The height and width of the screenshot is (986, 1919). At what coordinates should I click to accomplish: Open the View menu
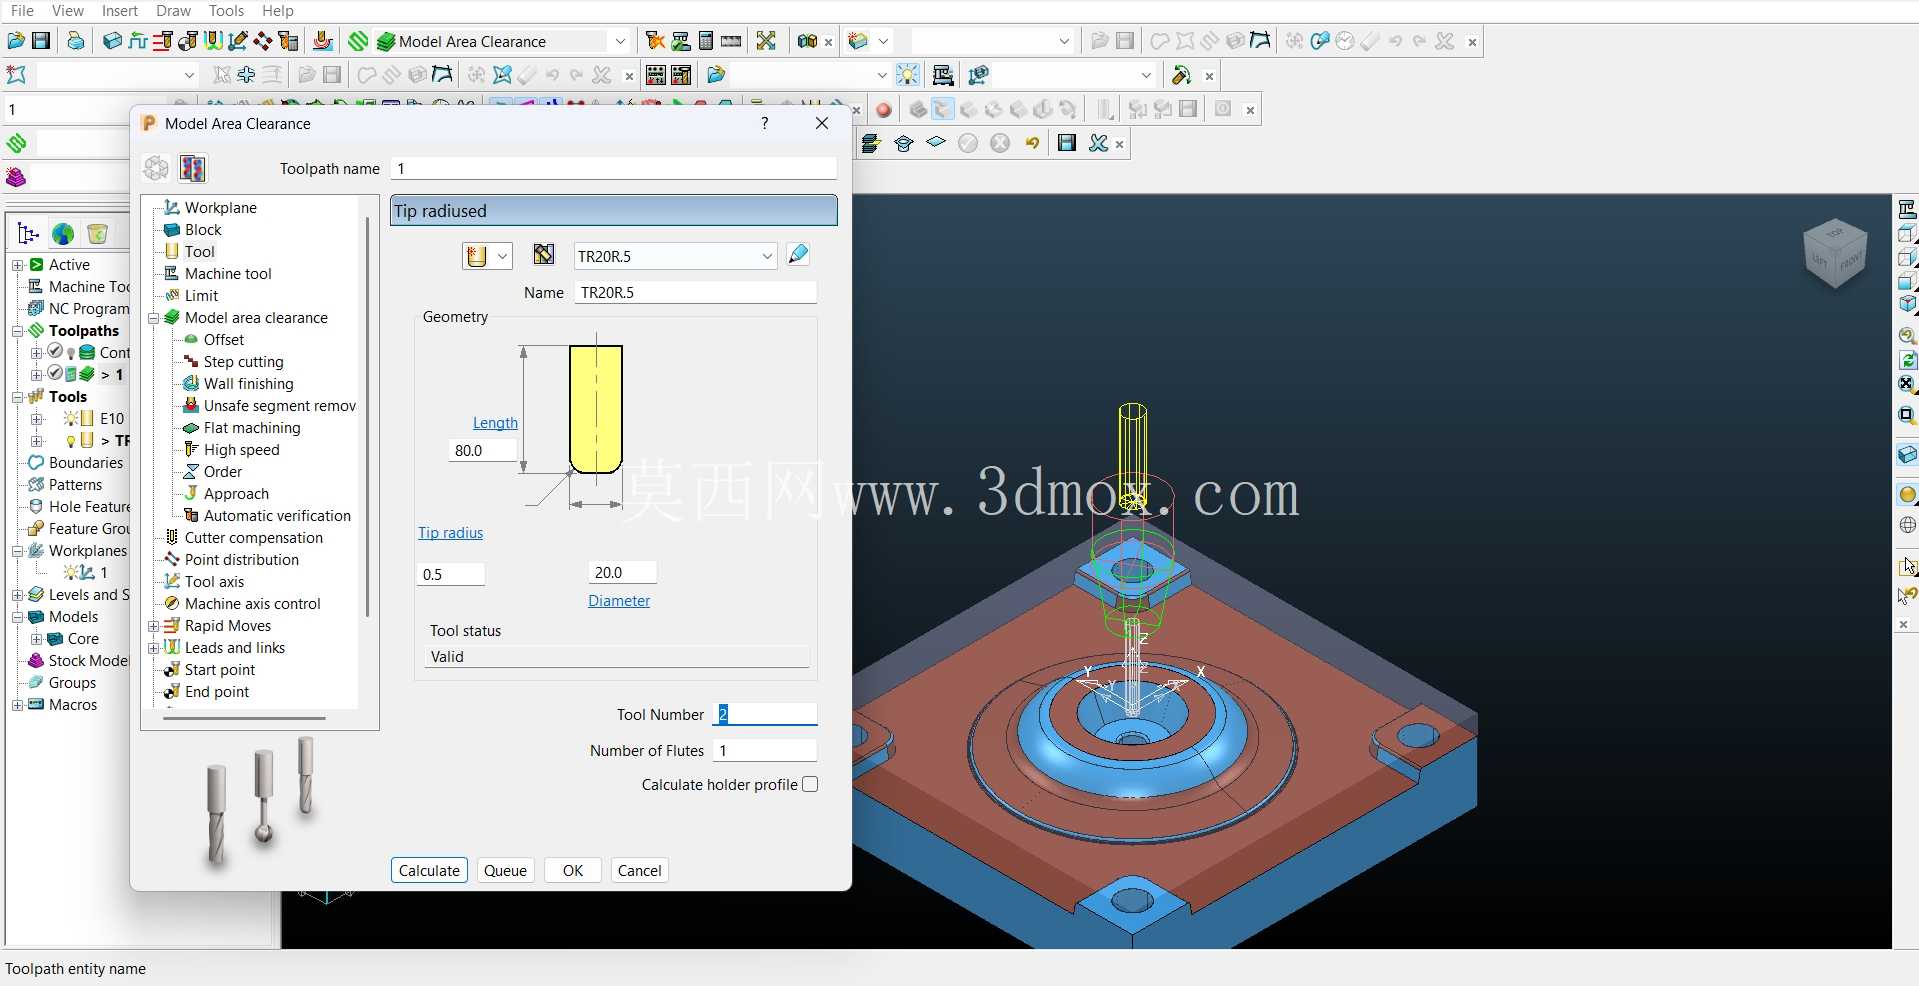pyautogui.click(x=68, y=11)
